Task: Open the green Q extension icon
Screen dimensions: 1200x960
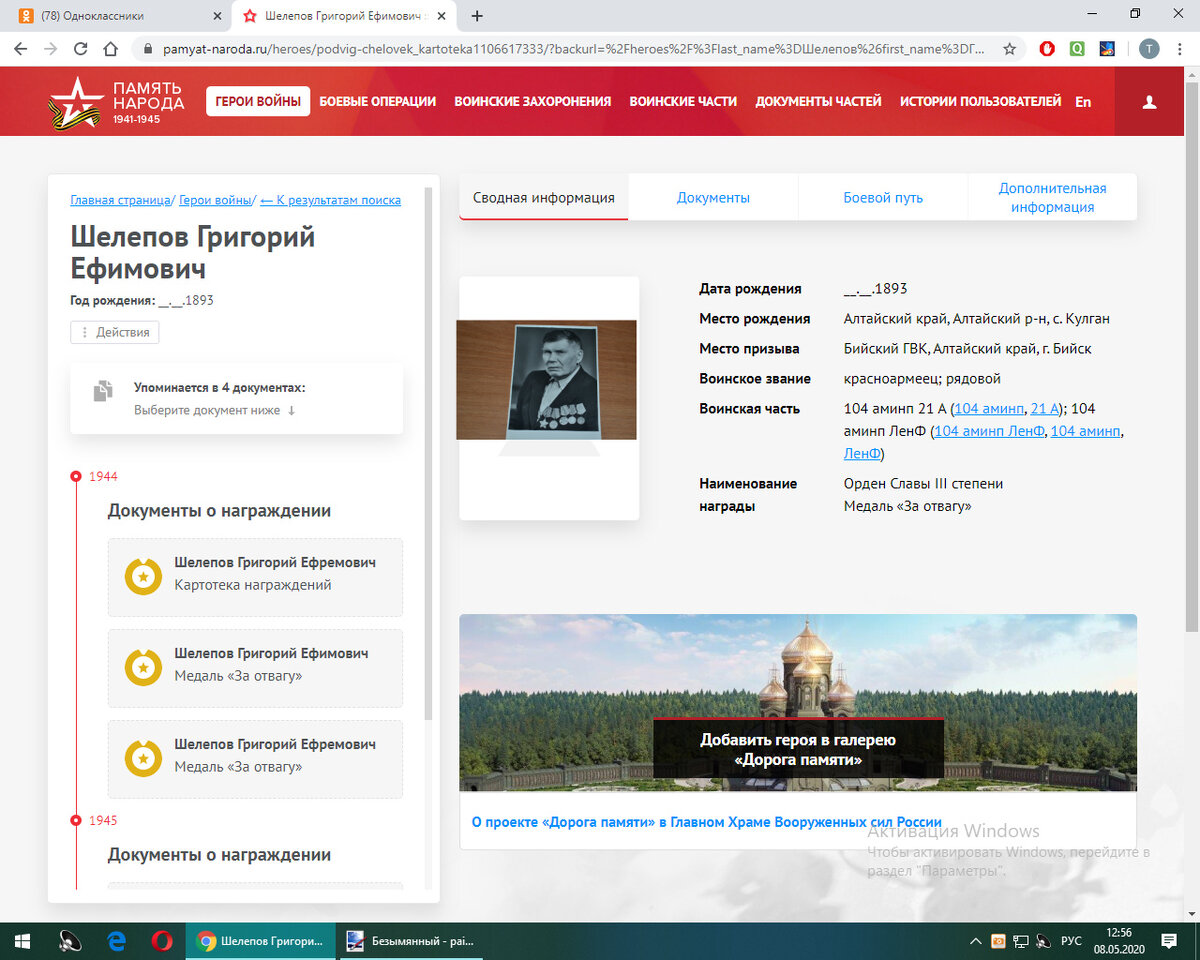Action: tap(1076, 47)
